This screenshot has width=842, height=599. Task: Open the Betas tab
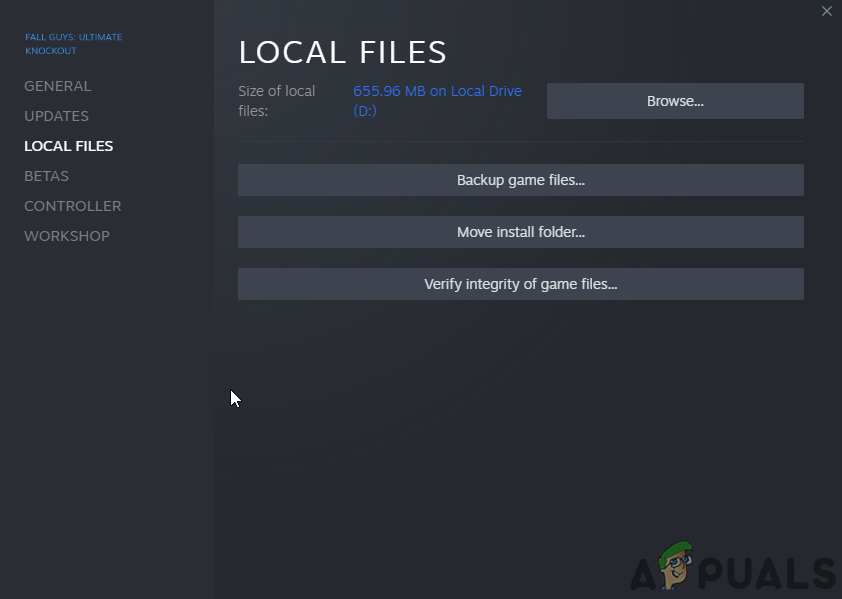coord(46,176)
